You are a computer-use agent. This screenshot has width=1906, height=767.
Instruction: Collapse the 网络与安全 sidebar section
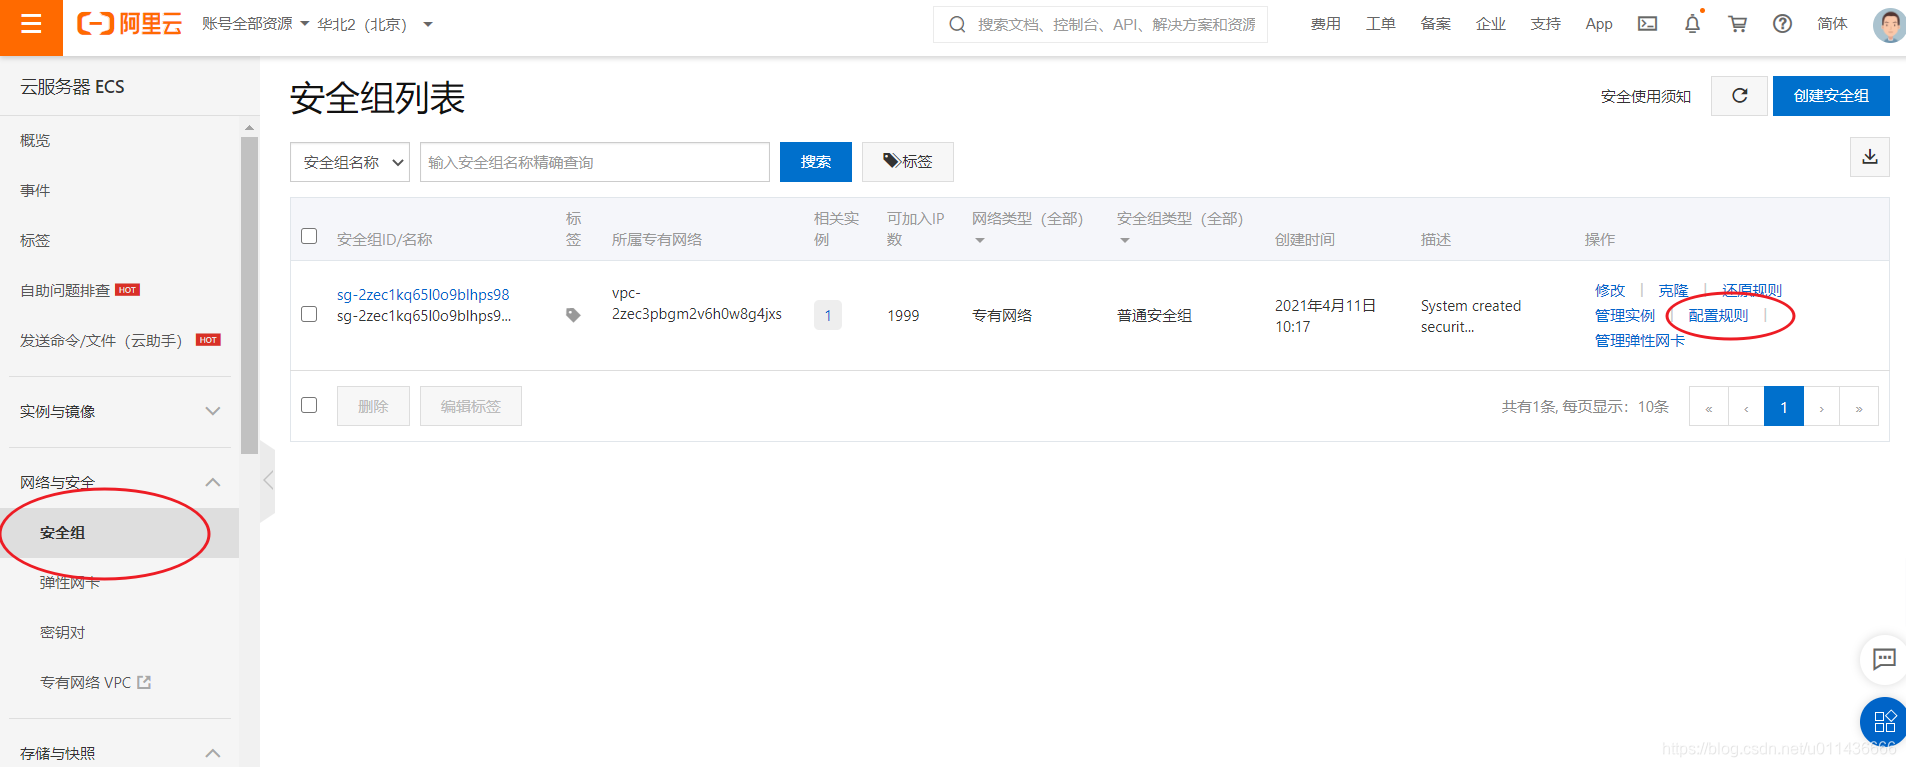120,482
